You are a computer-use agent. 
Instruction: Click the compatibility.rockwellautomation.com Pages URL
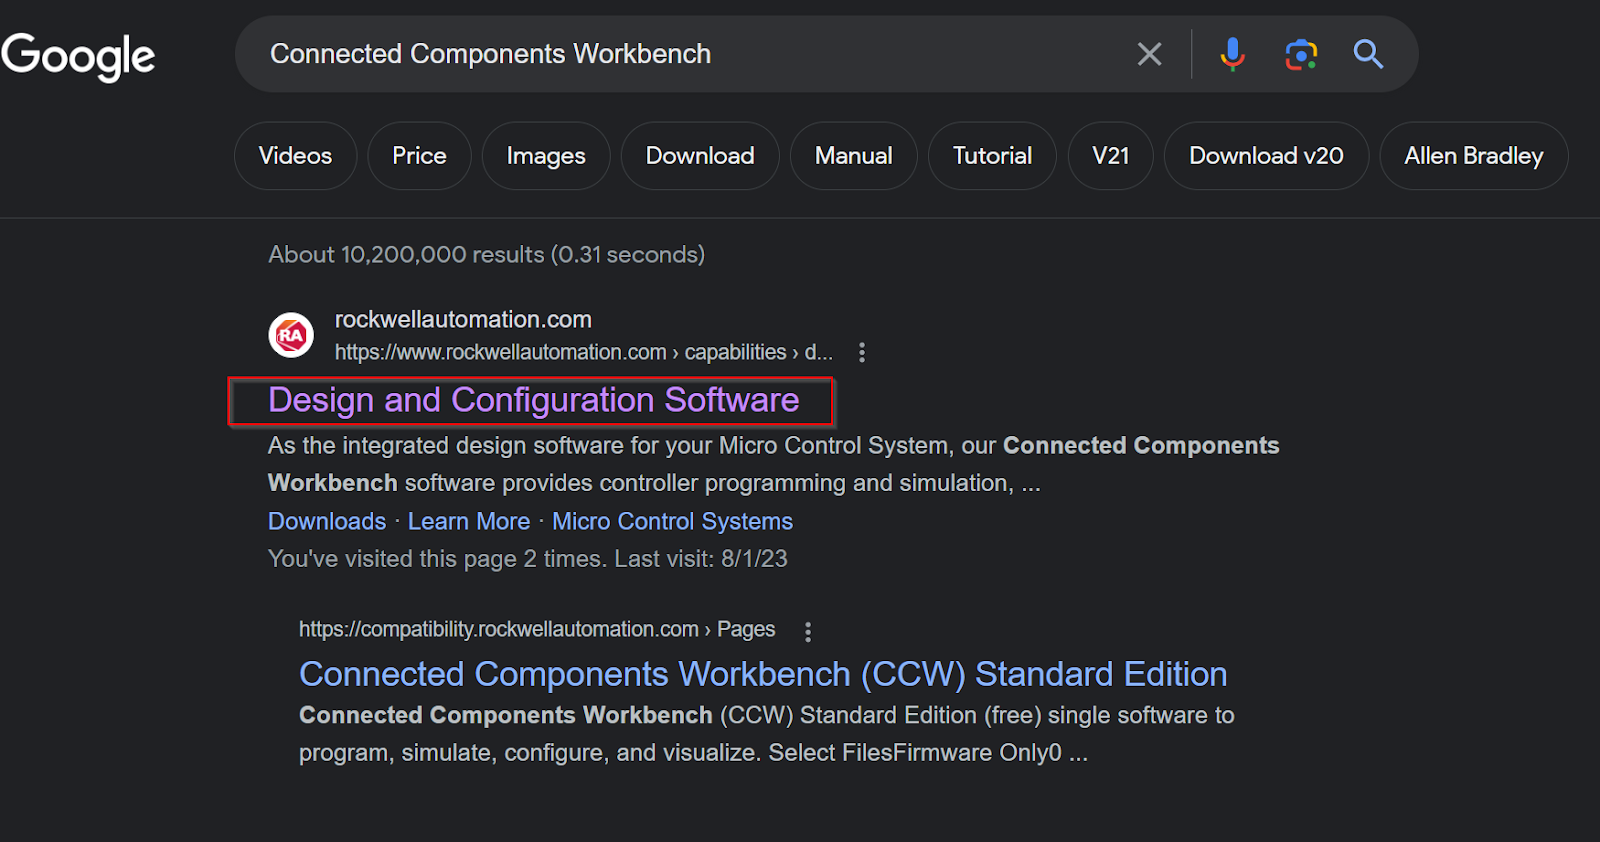(x=537, y=629)
